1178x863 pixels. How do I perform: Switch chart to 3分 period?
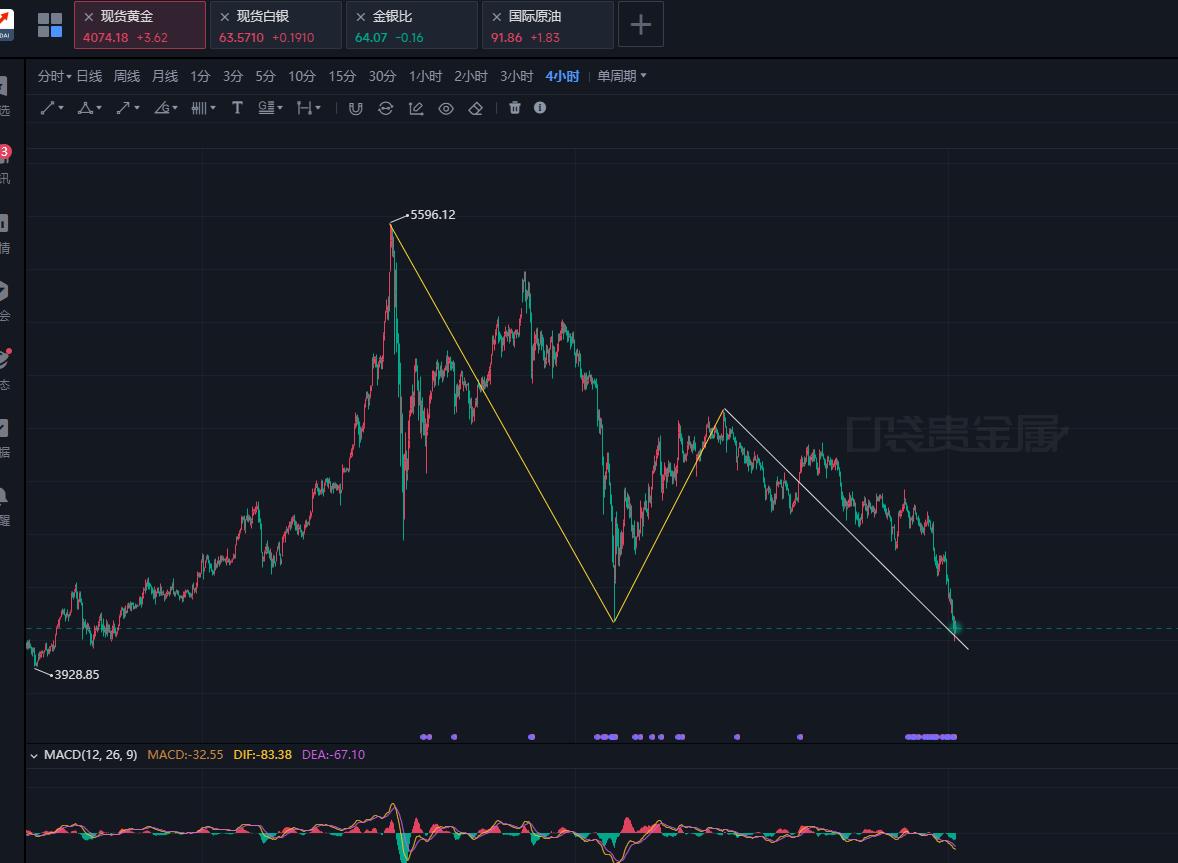(x=233, y=76)
